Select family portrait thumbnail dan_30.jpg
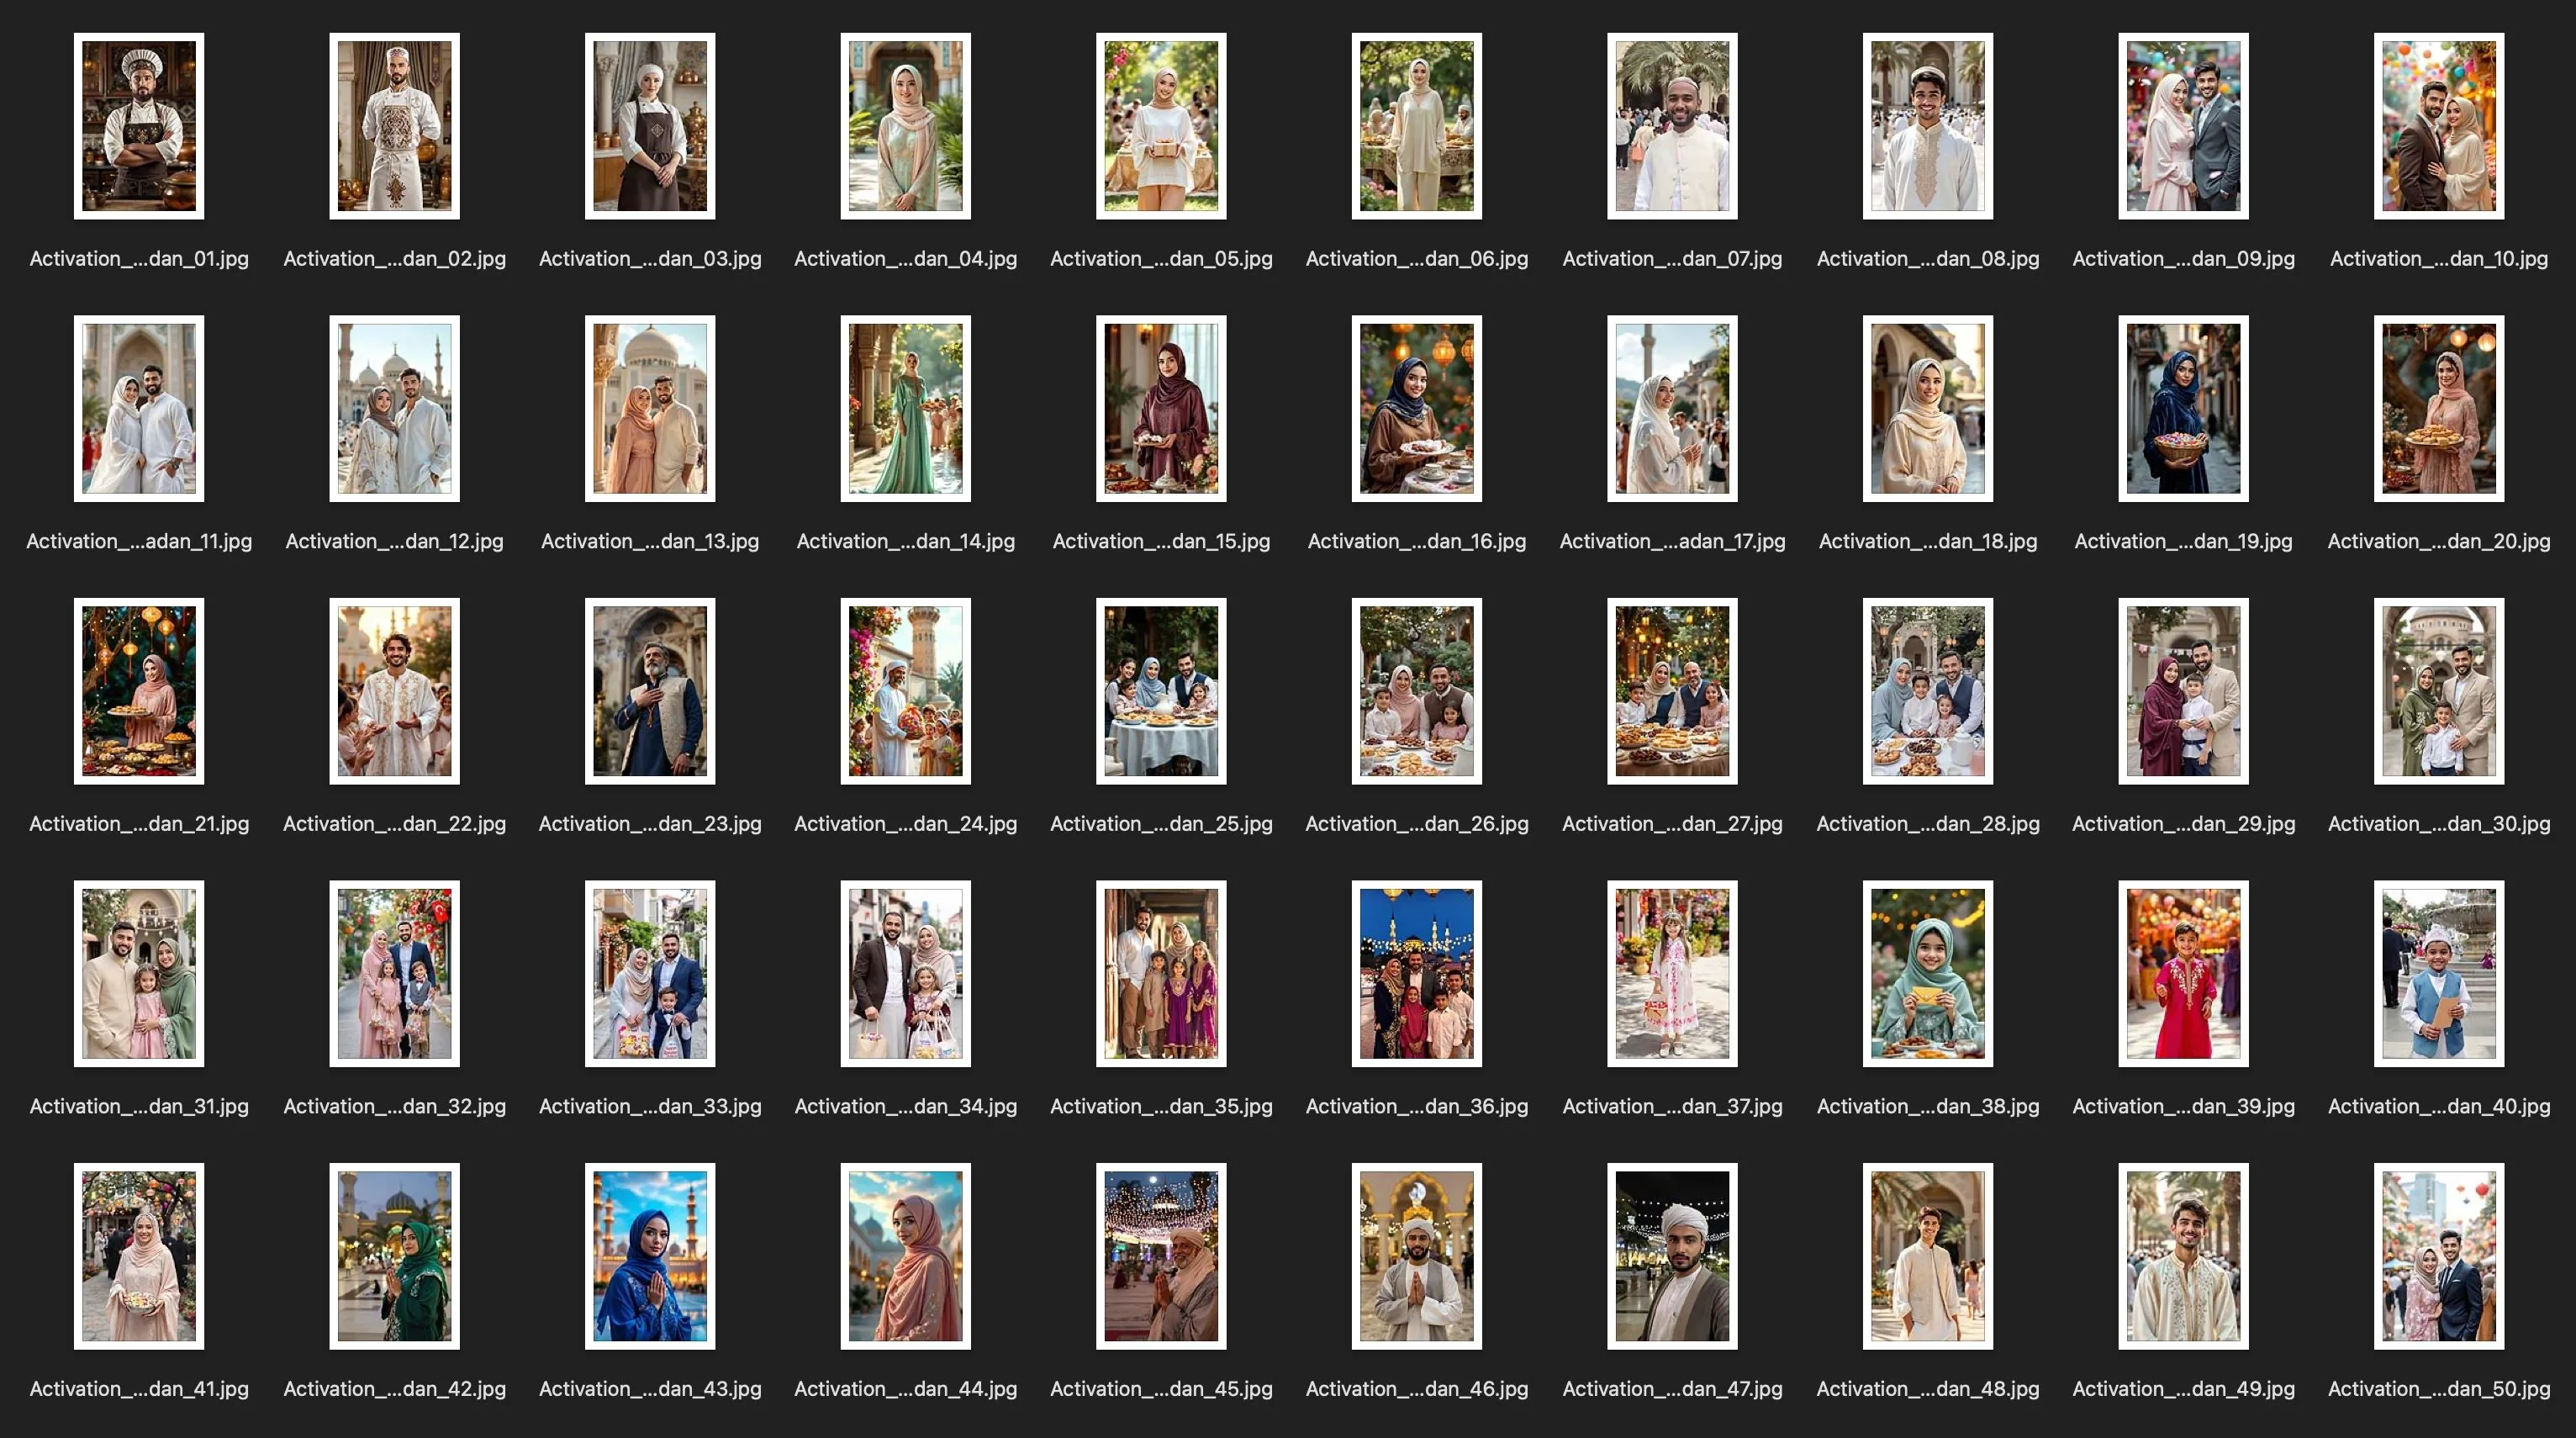The width and height of the screenshot is (2576, 1438). coord(2439,691)
